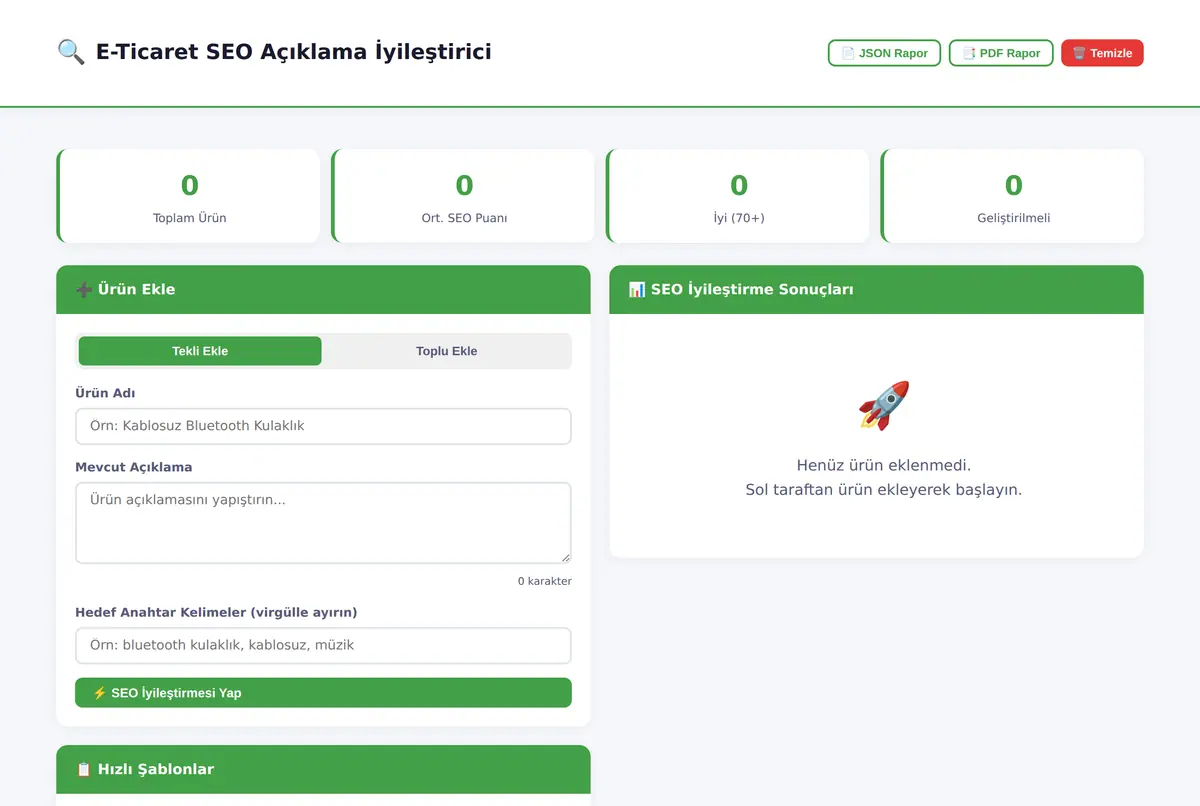Click the rocket icon in empty results

pyautogui.click(x=884, y=405)
